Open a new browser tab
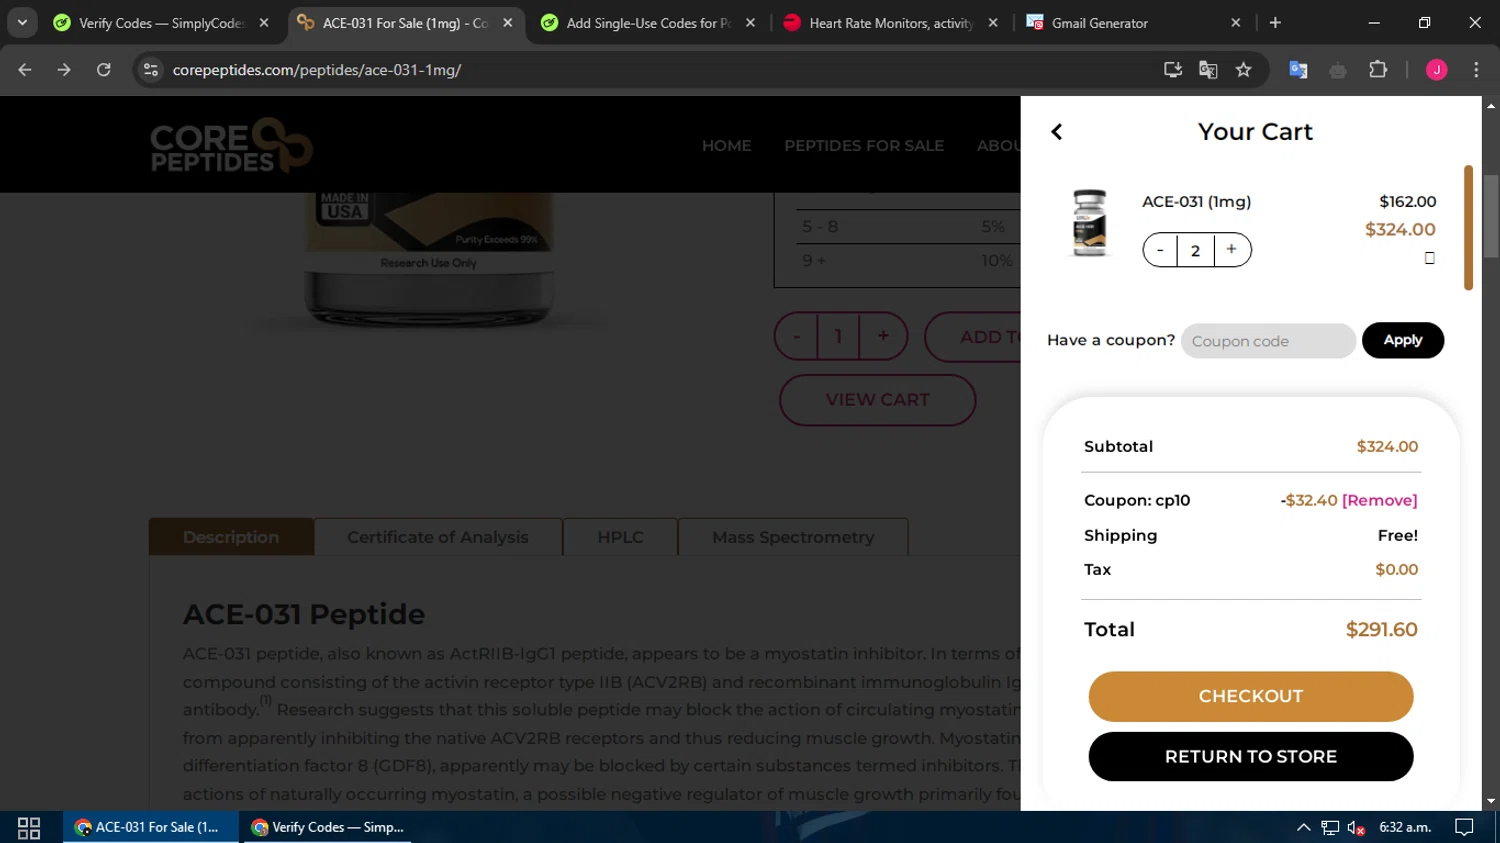The height and width of the screenshot is (843, 1500). coord(1275,23)
